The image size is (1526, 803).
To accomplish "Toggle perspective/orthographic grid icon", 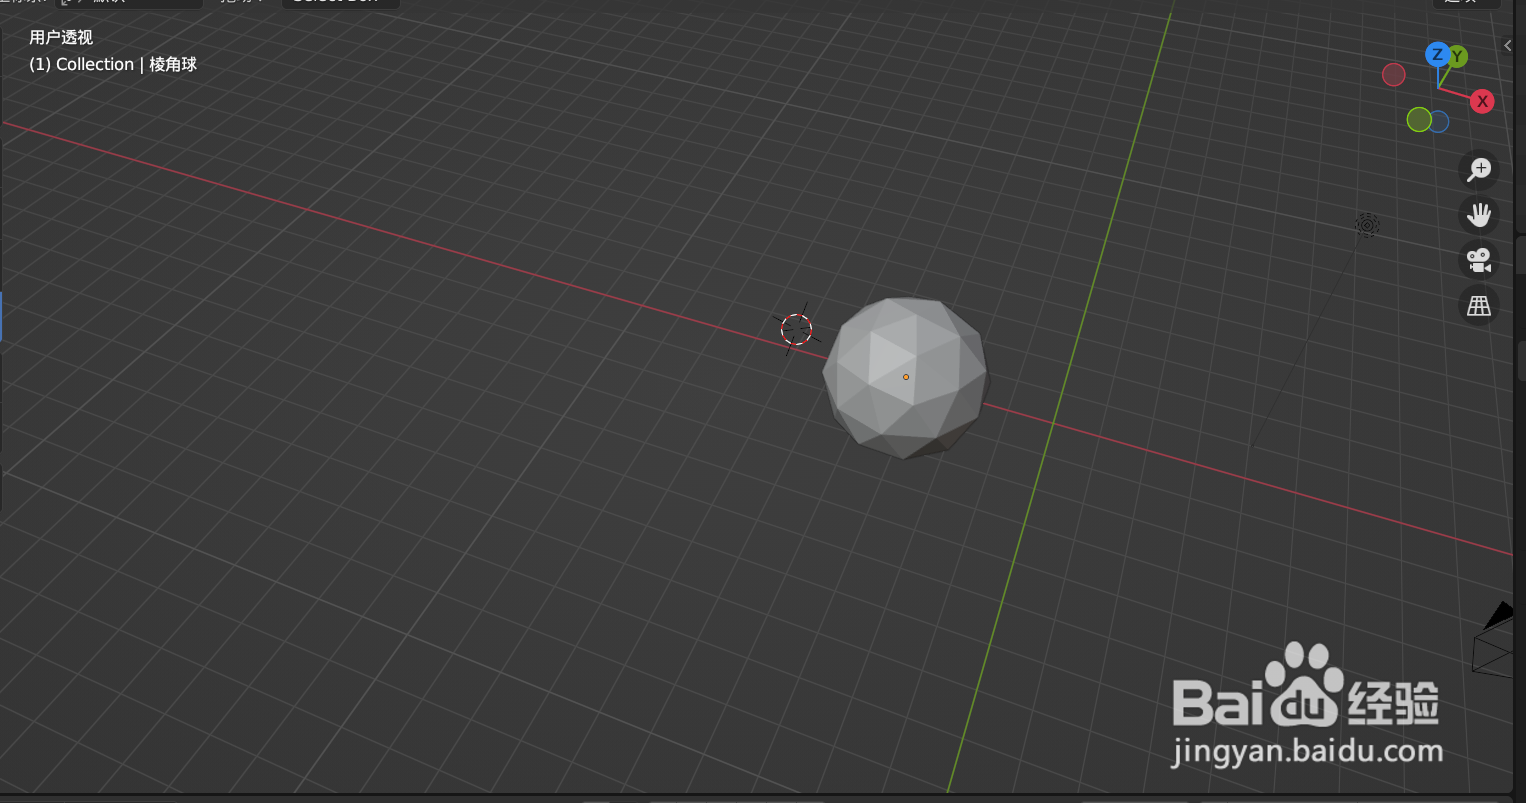I will pos(1478,306).
